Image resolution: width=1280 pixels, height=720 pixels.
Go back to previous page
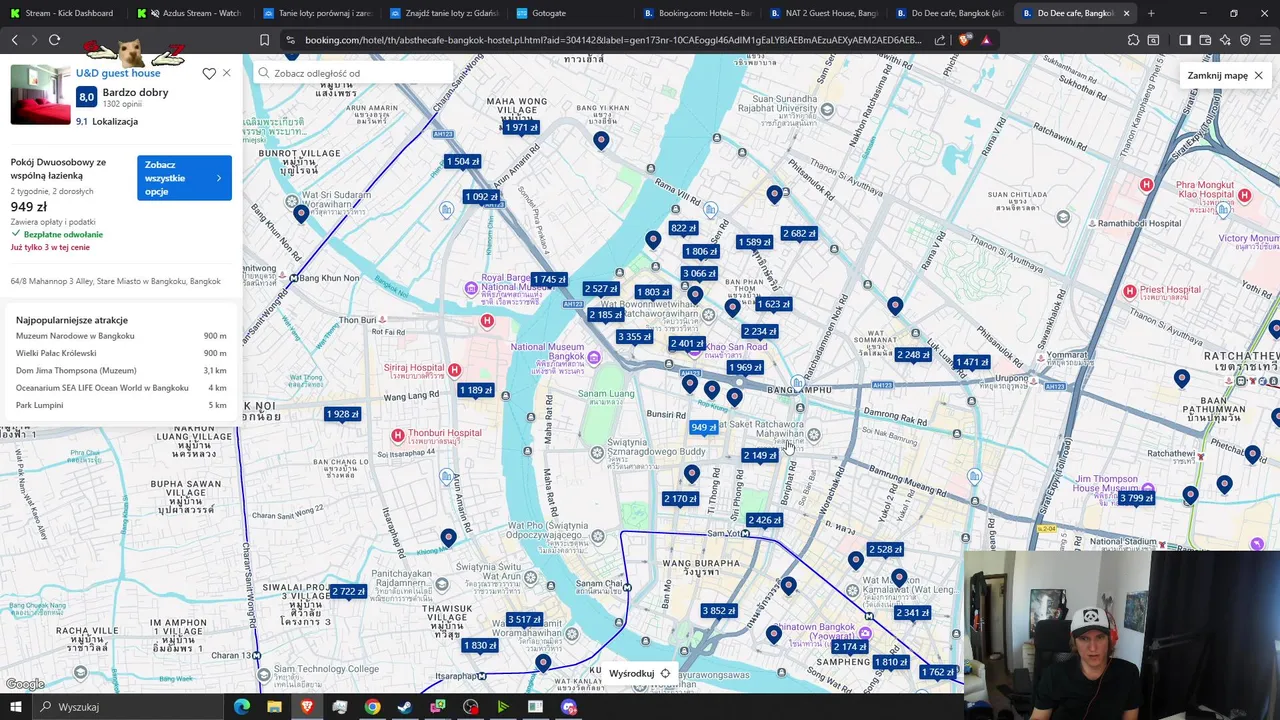click(15, 40)
